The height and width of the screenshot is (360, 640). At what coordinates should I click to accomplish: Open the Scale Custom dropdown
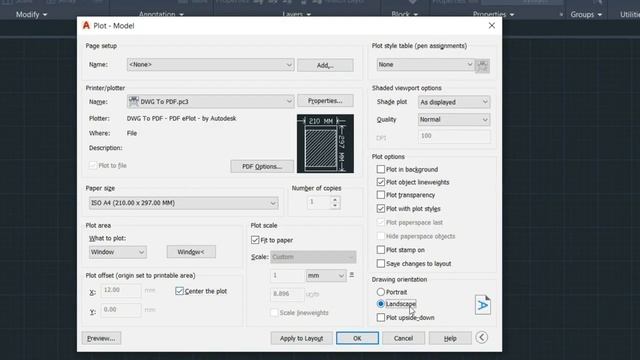[313, 257]
